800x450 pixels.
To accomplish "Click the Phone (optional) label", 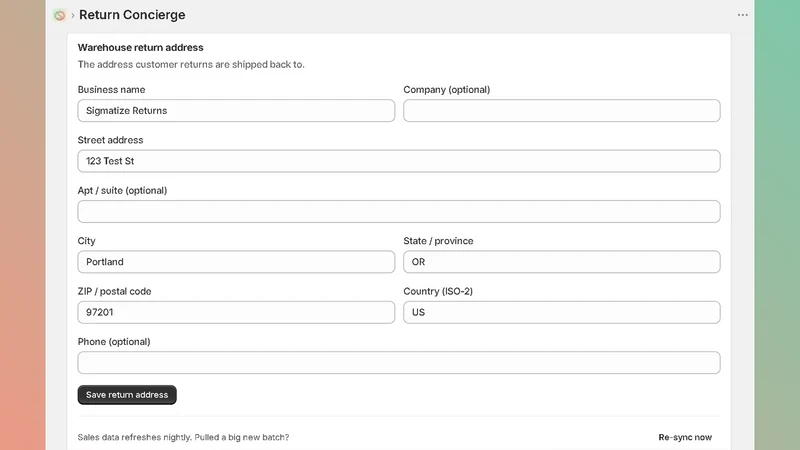I will tap(114, 342).
